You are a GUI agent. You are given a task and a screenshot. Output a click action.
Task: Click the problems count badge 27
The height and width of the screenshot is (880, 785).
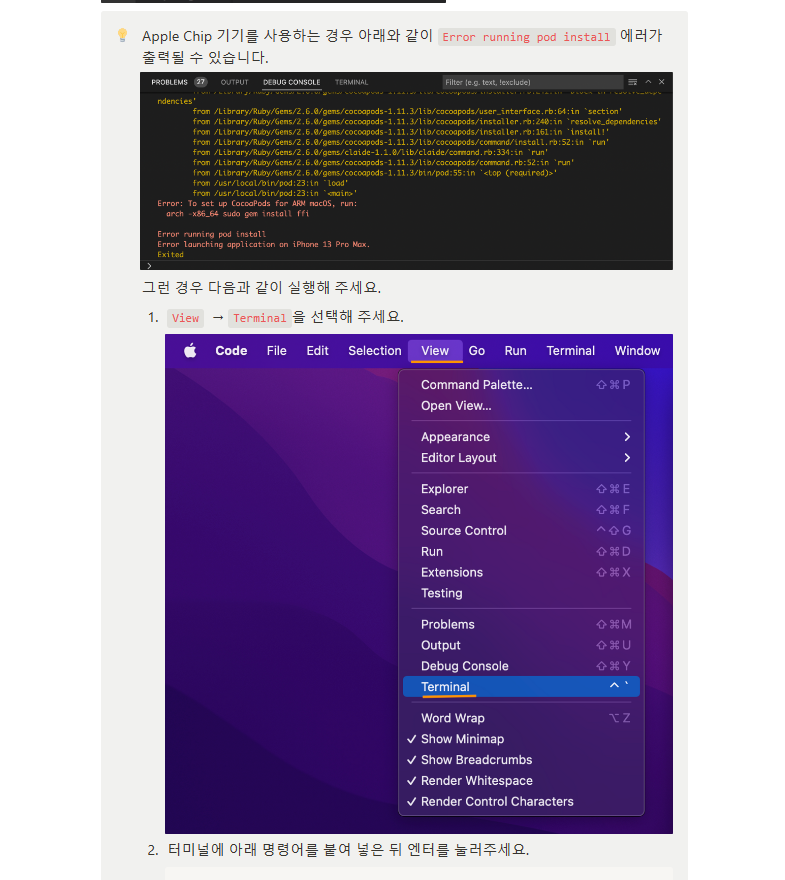(200, 82)
